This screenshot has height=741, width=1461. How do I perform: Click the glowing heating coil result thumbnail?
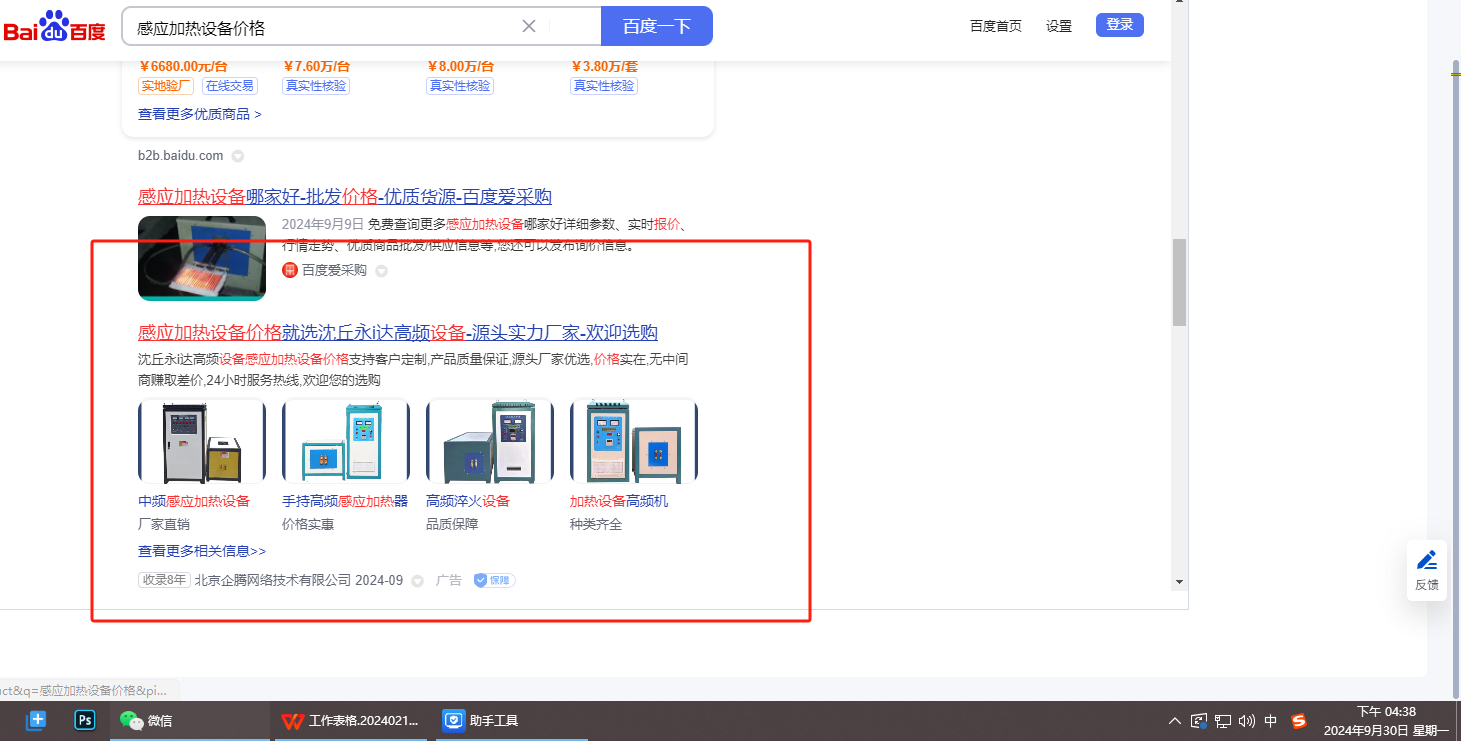pos(202,258)
